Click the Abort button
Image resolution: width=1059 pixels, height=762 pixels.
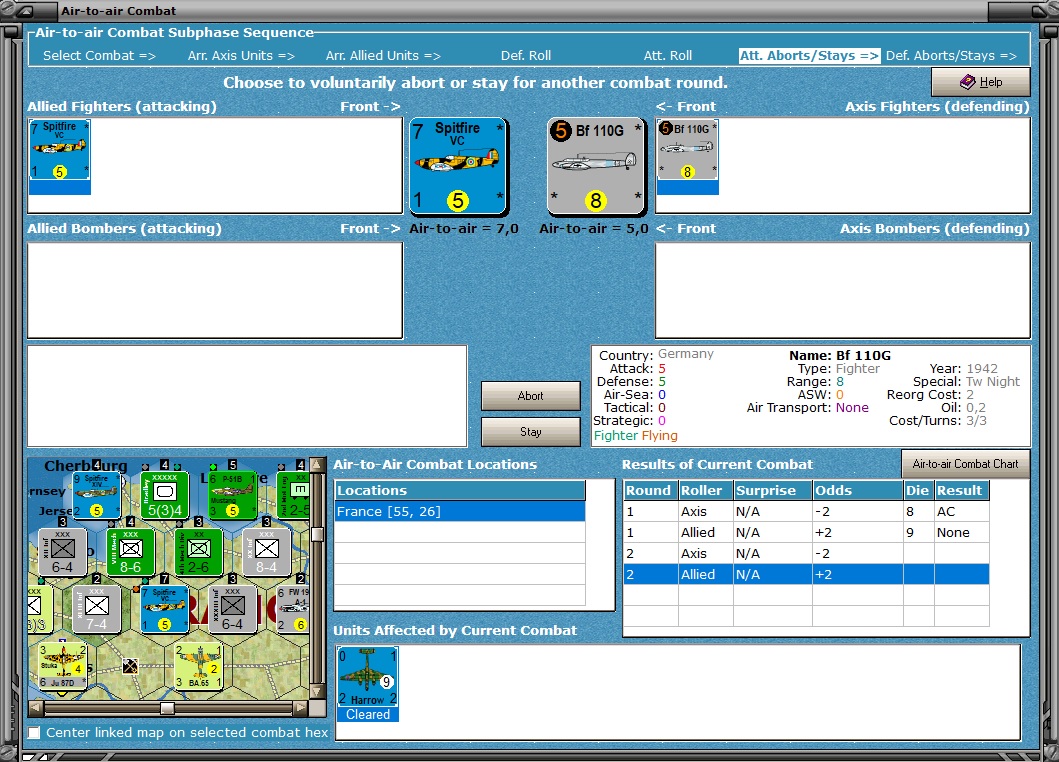pos(531,396)
